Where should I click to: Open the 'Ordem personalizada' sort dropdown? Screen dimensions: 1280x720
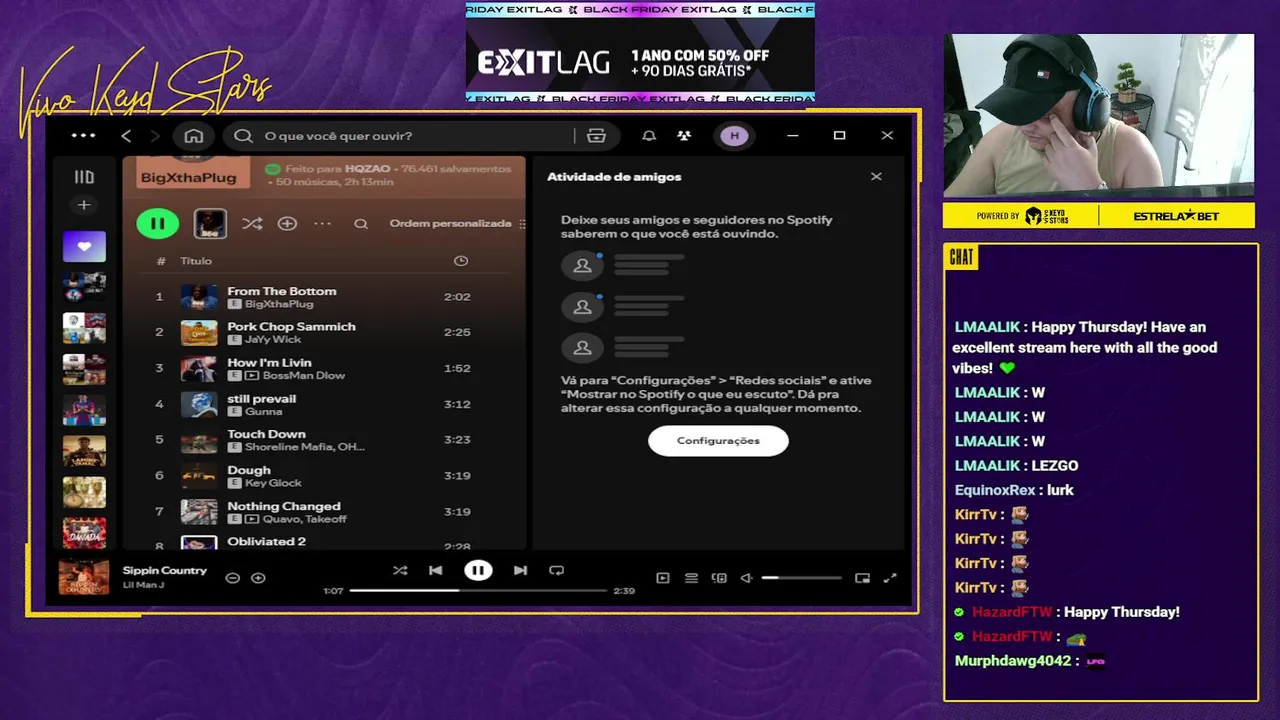point(457,224)
